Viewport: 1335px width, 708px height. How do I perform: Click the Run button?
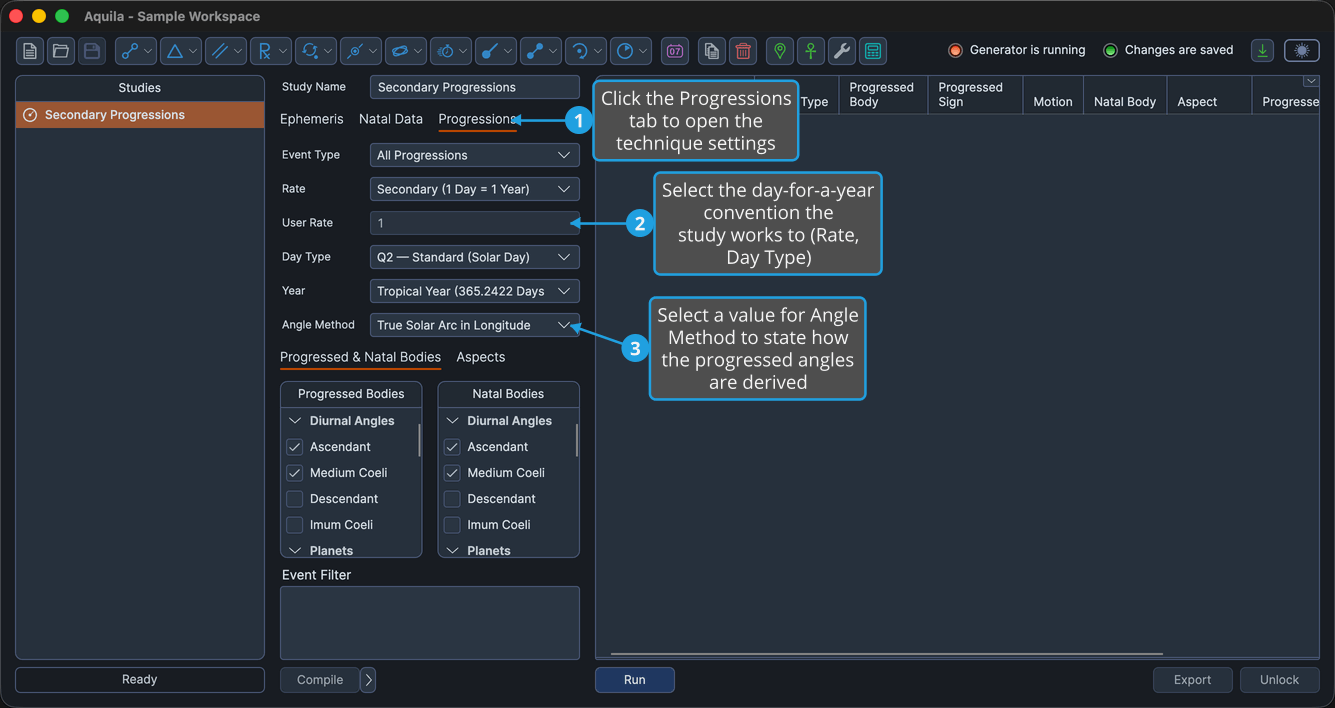(x=635, y=680)
